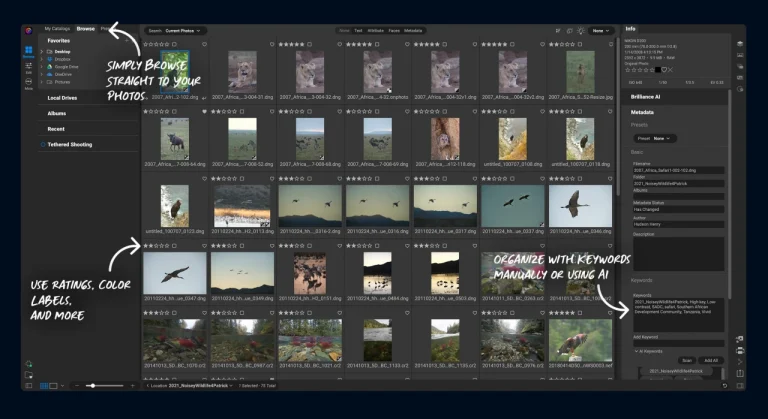This screenshot has width=768, height=419.
Task: Click thumbnail size minus icon
Action: [x=77, y=386]
